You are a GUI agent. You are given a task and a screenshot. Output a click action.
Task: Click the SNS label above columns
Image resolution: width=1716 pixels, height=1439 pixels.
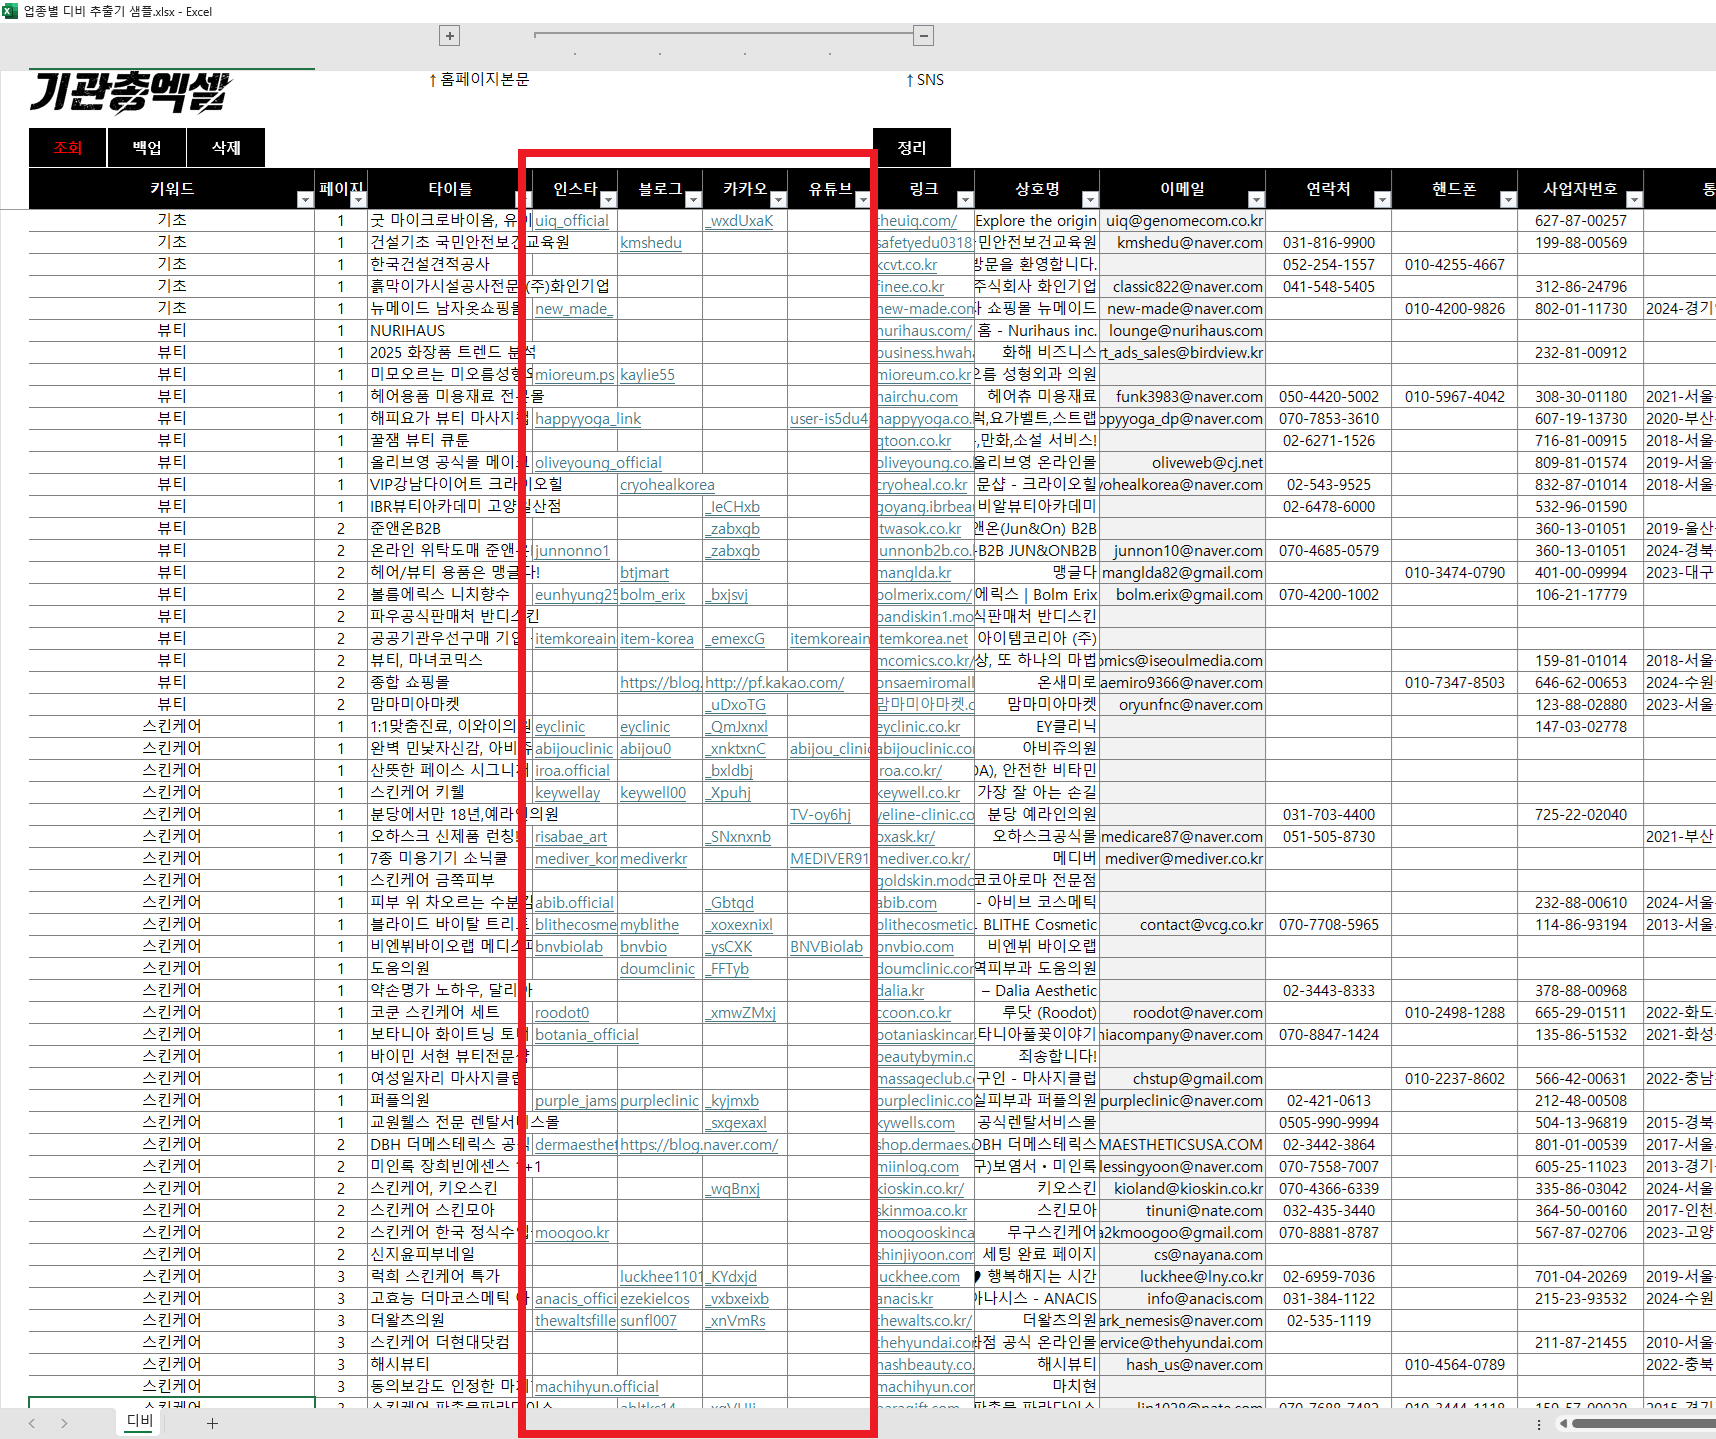(925, 80)
